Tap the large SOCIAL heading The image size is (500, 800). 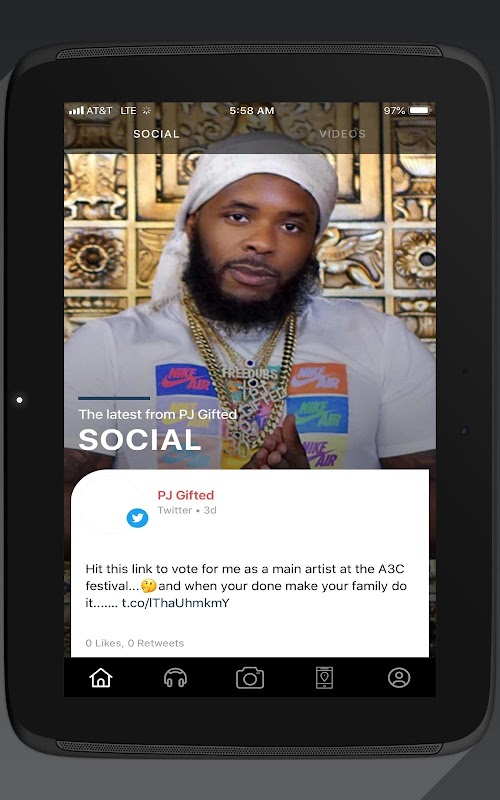(140, 440)
